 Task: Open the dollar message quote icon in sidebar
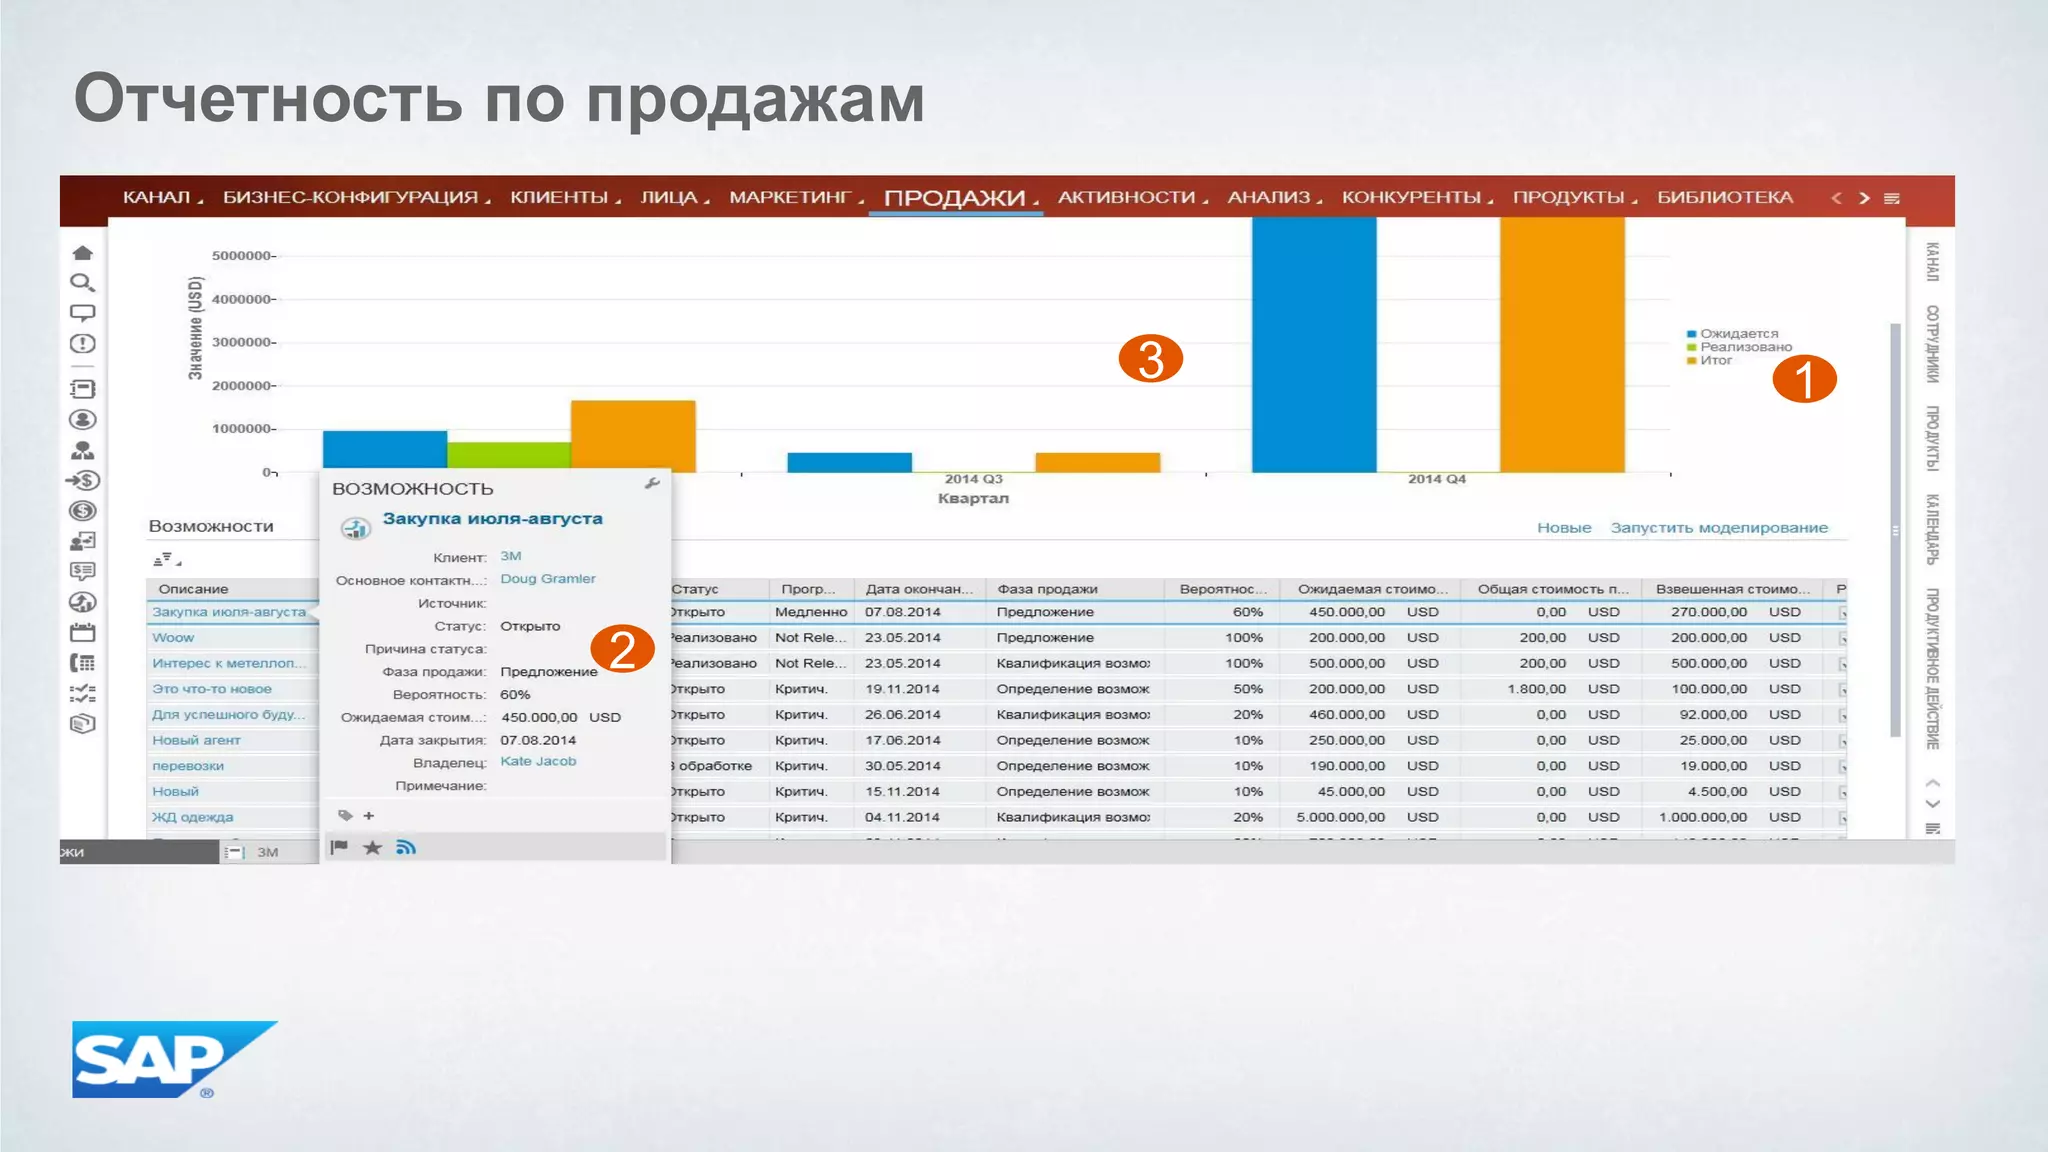[83, 571]
